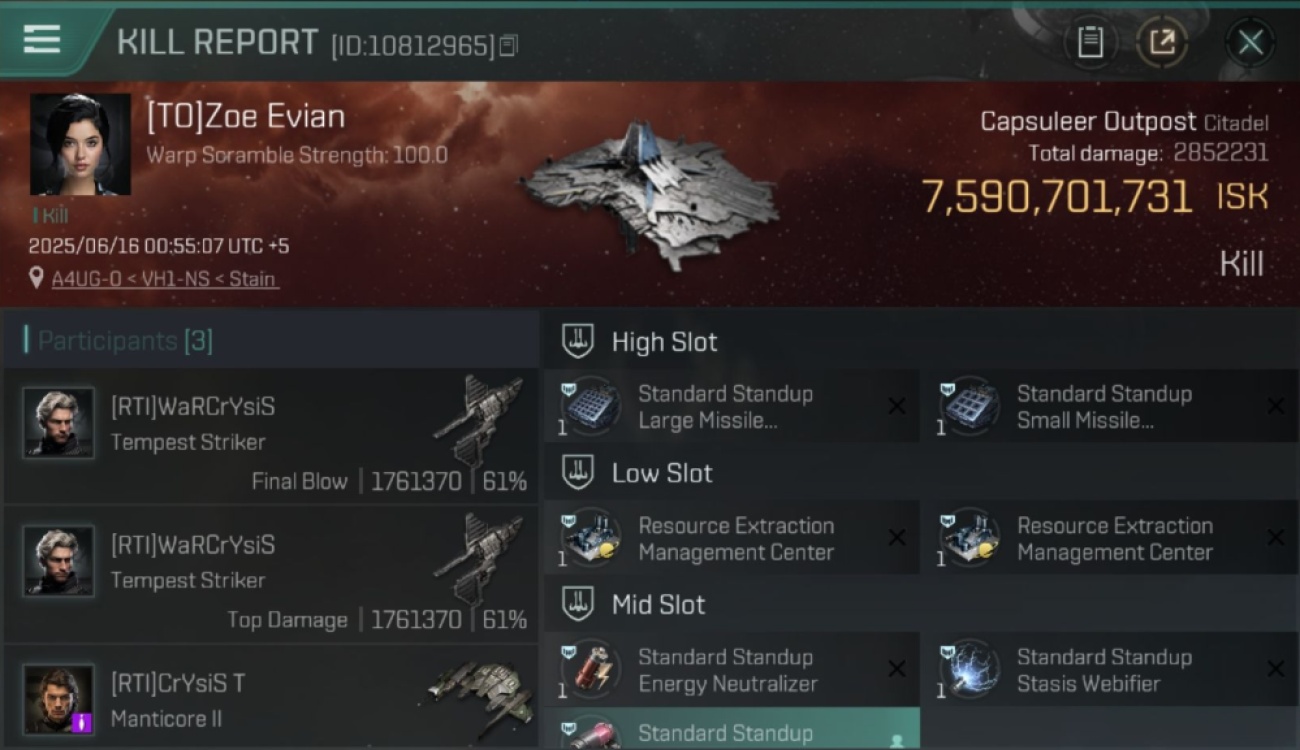Open the A4UG-0 location link
The image size is (1300, 750).
tap(165, 279)
